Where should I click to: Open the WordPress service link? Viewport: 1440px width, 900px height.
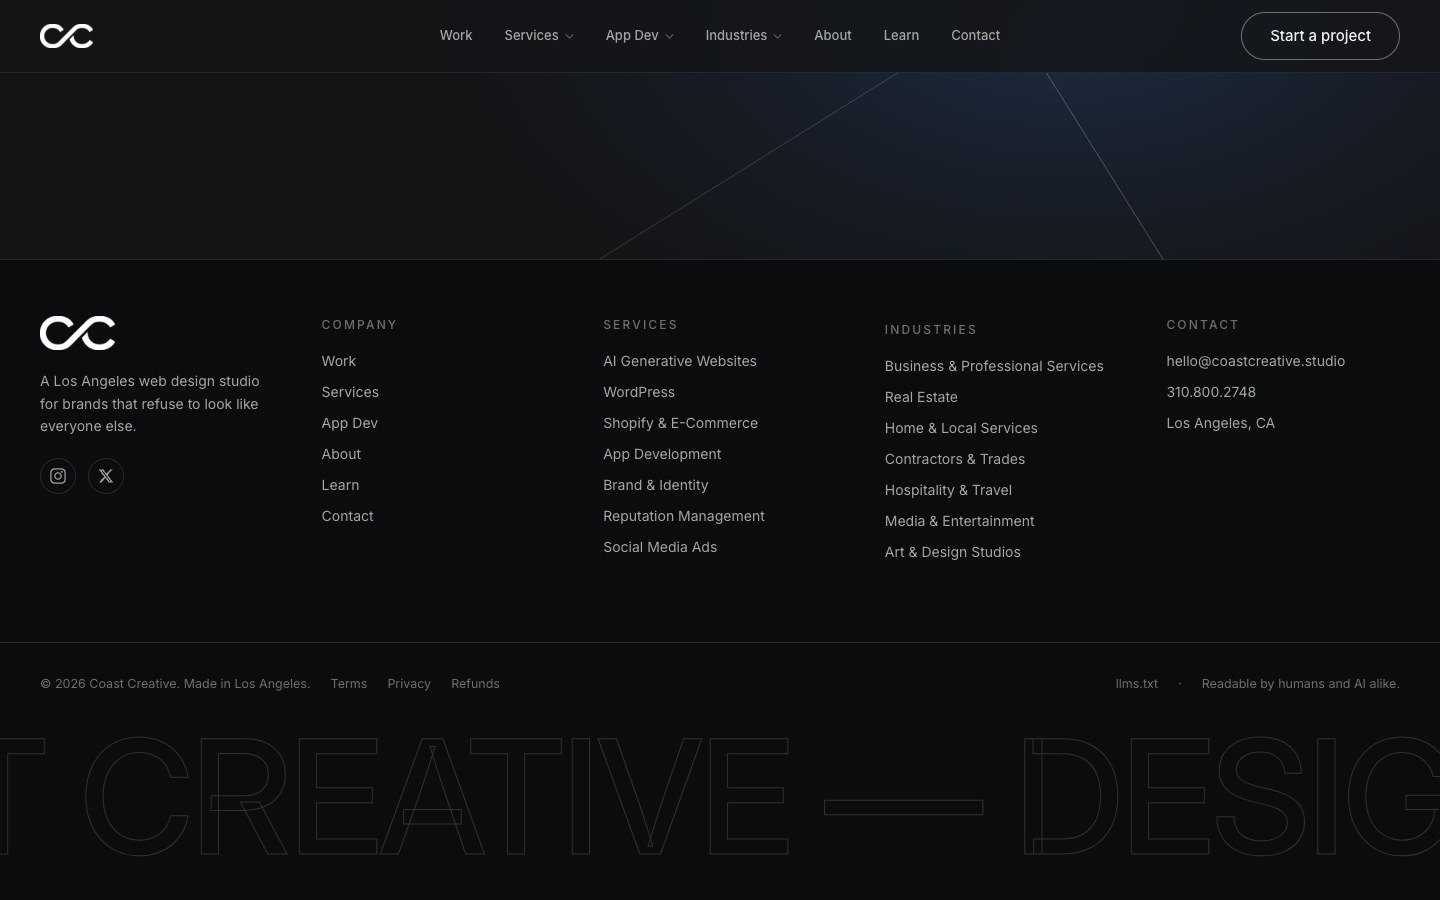[639, 392]
